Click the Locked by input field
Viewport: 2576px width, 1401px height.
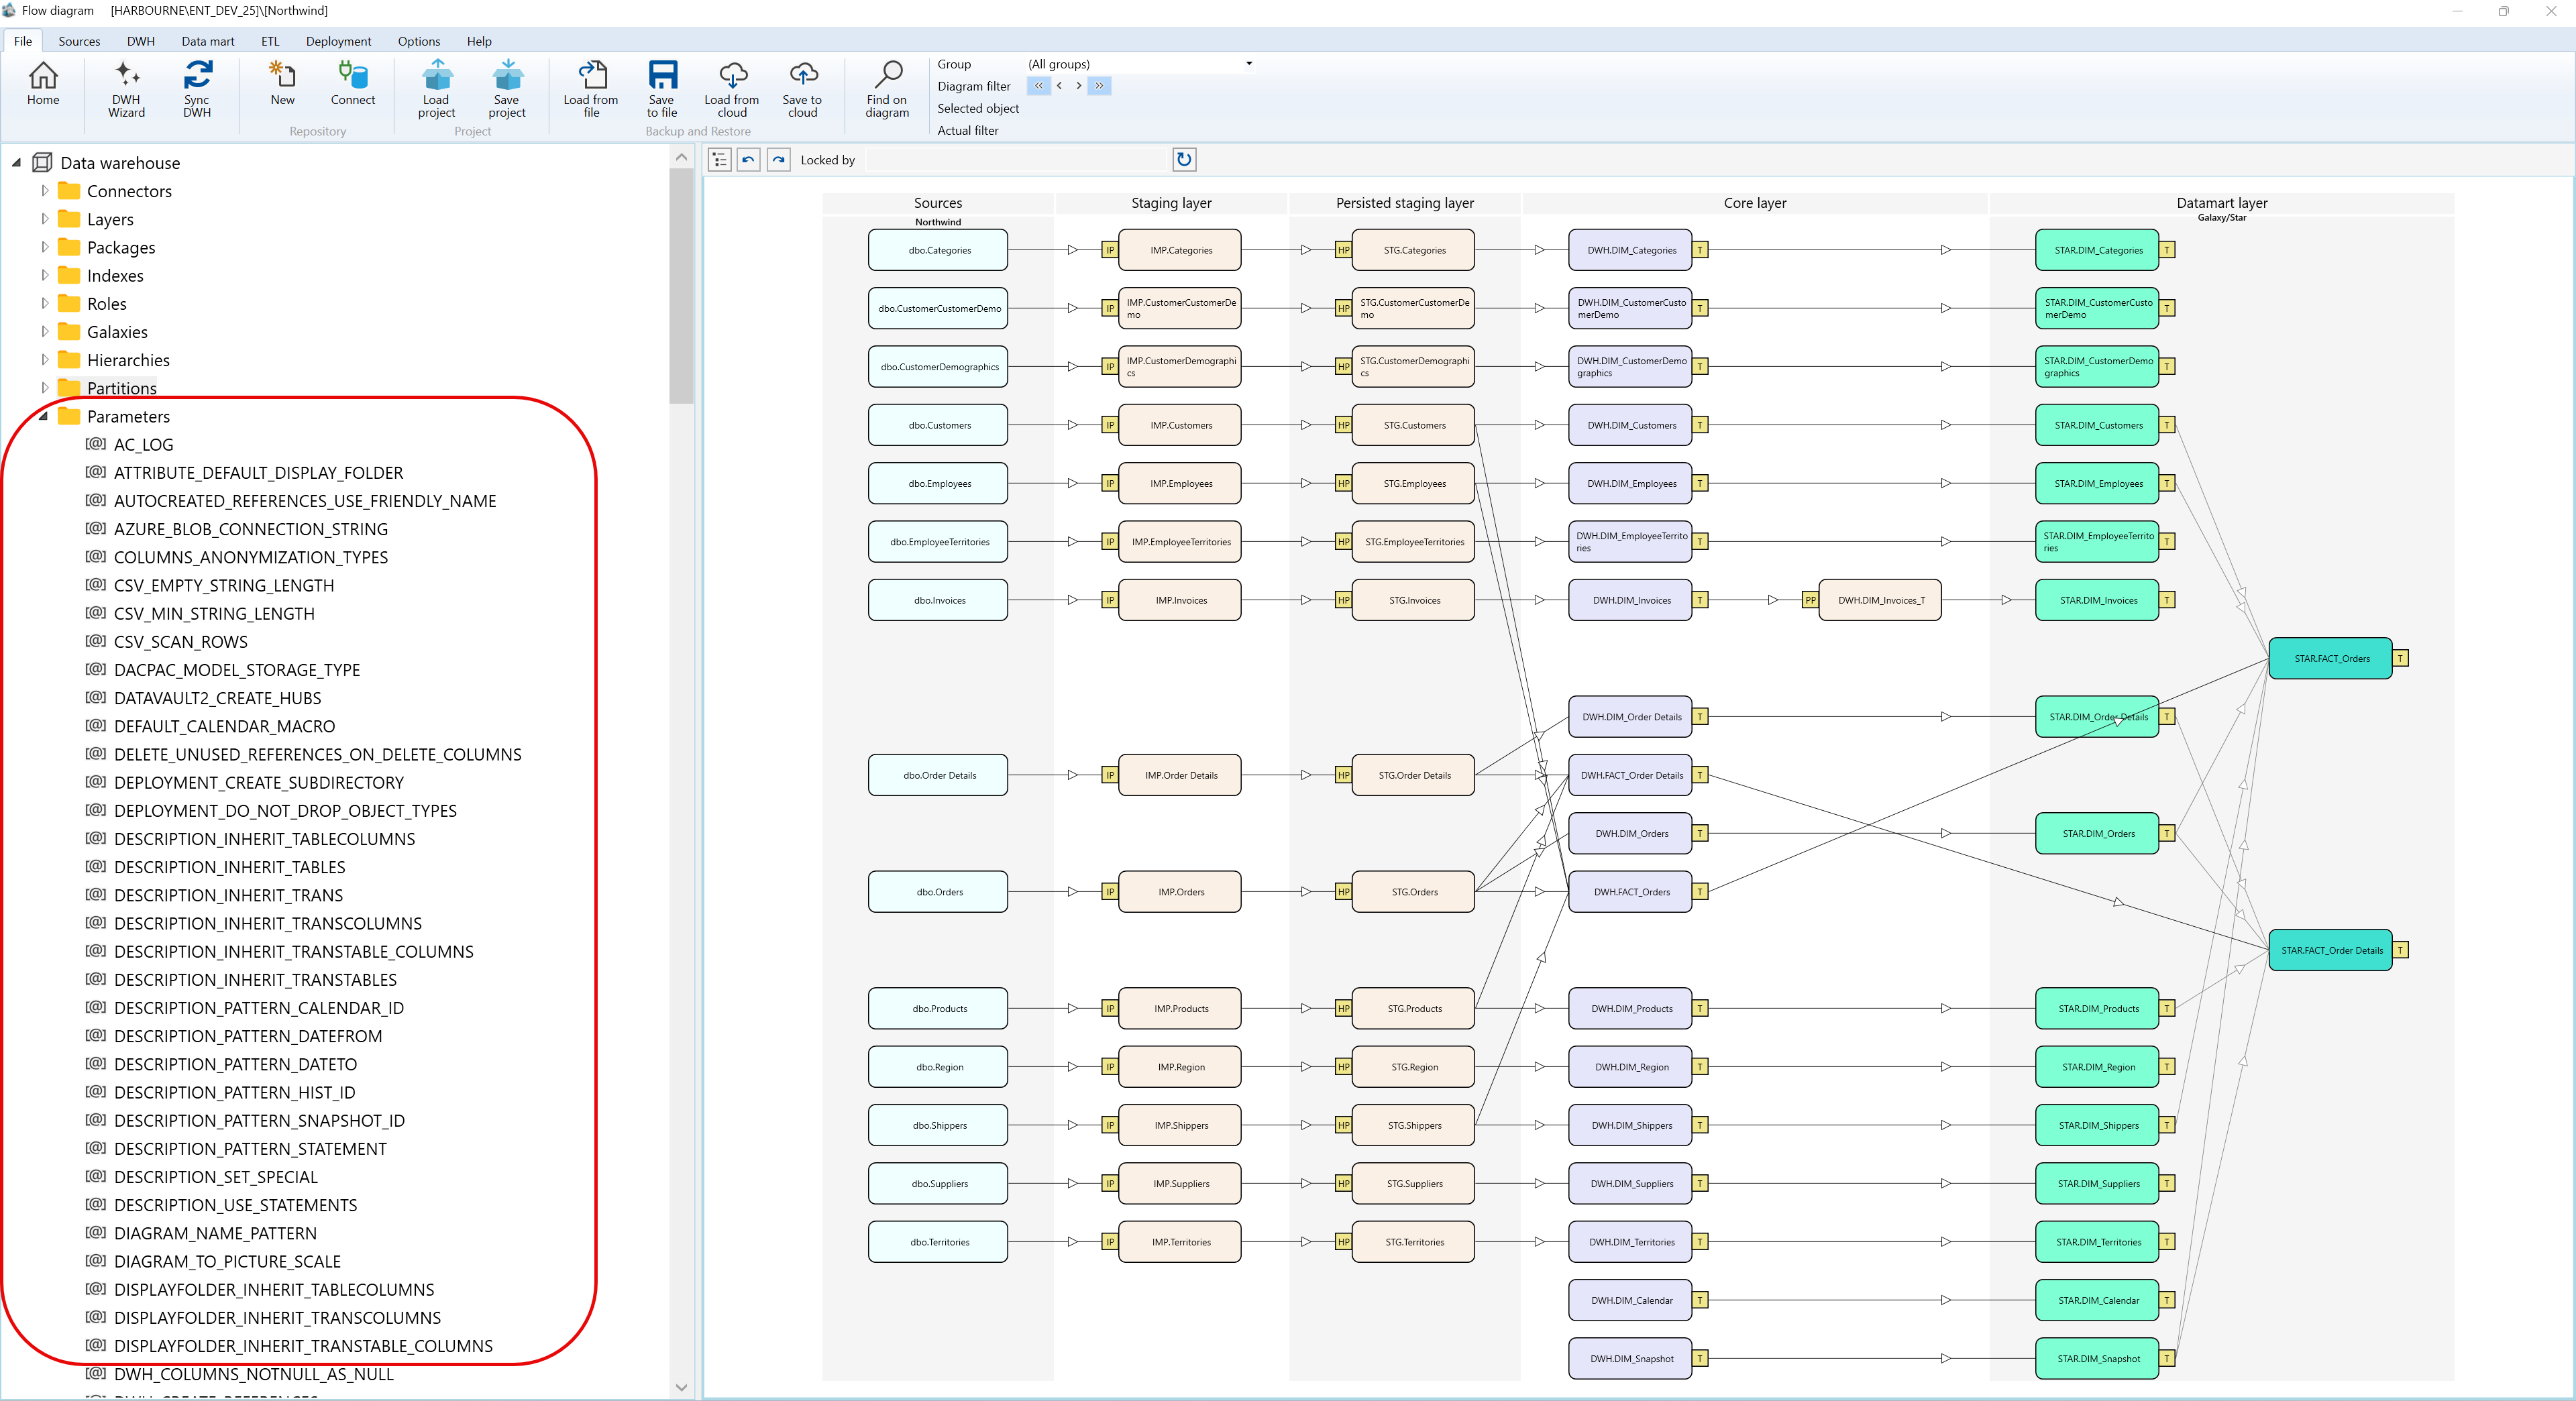(1017, 160)
